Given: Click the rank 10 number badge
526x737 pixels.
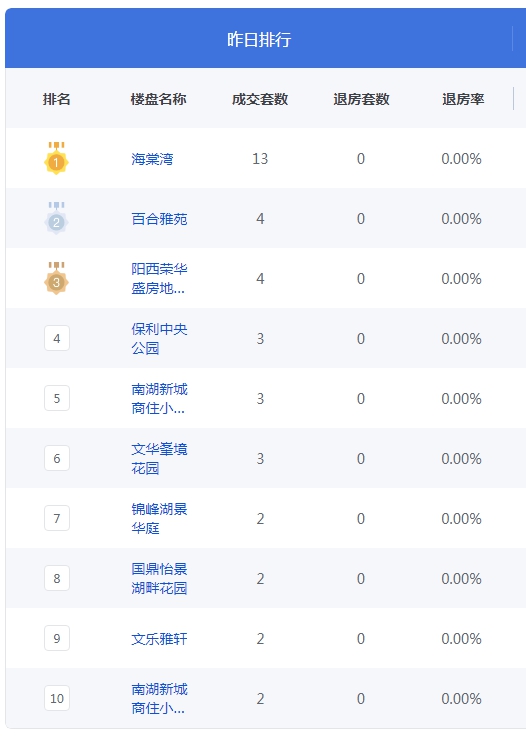Looking at the screenshot, I should [x=57, y=698].
